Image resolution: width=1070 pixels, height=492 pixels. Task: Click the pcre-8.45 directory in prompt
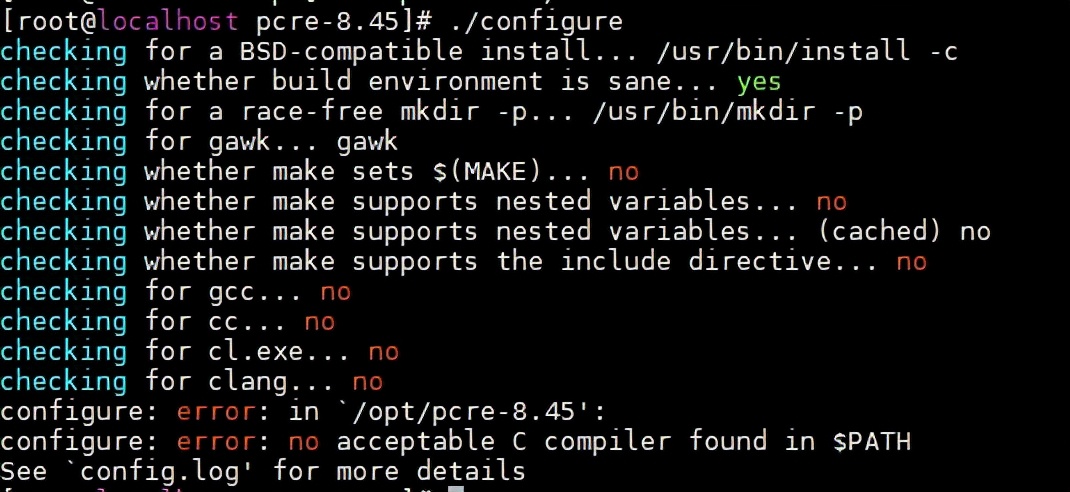pos(328,22)
